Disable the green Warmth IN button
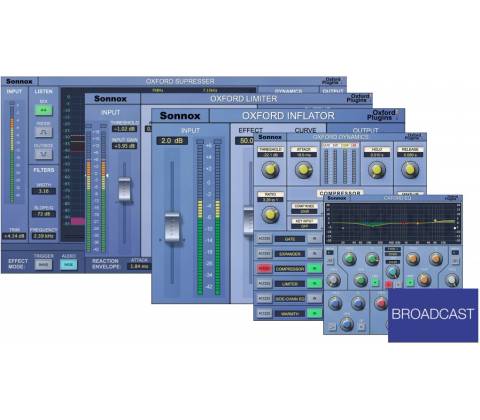This screenshot has height=420, width=480. (x=314, y=313)
